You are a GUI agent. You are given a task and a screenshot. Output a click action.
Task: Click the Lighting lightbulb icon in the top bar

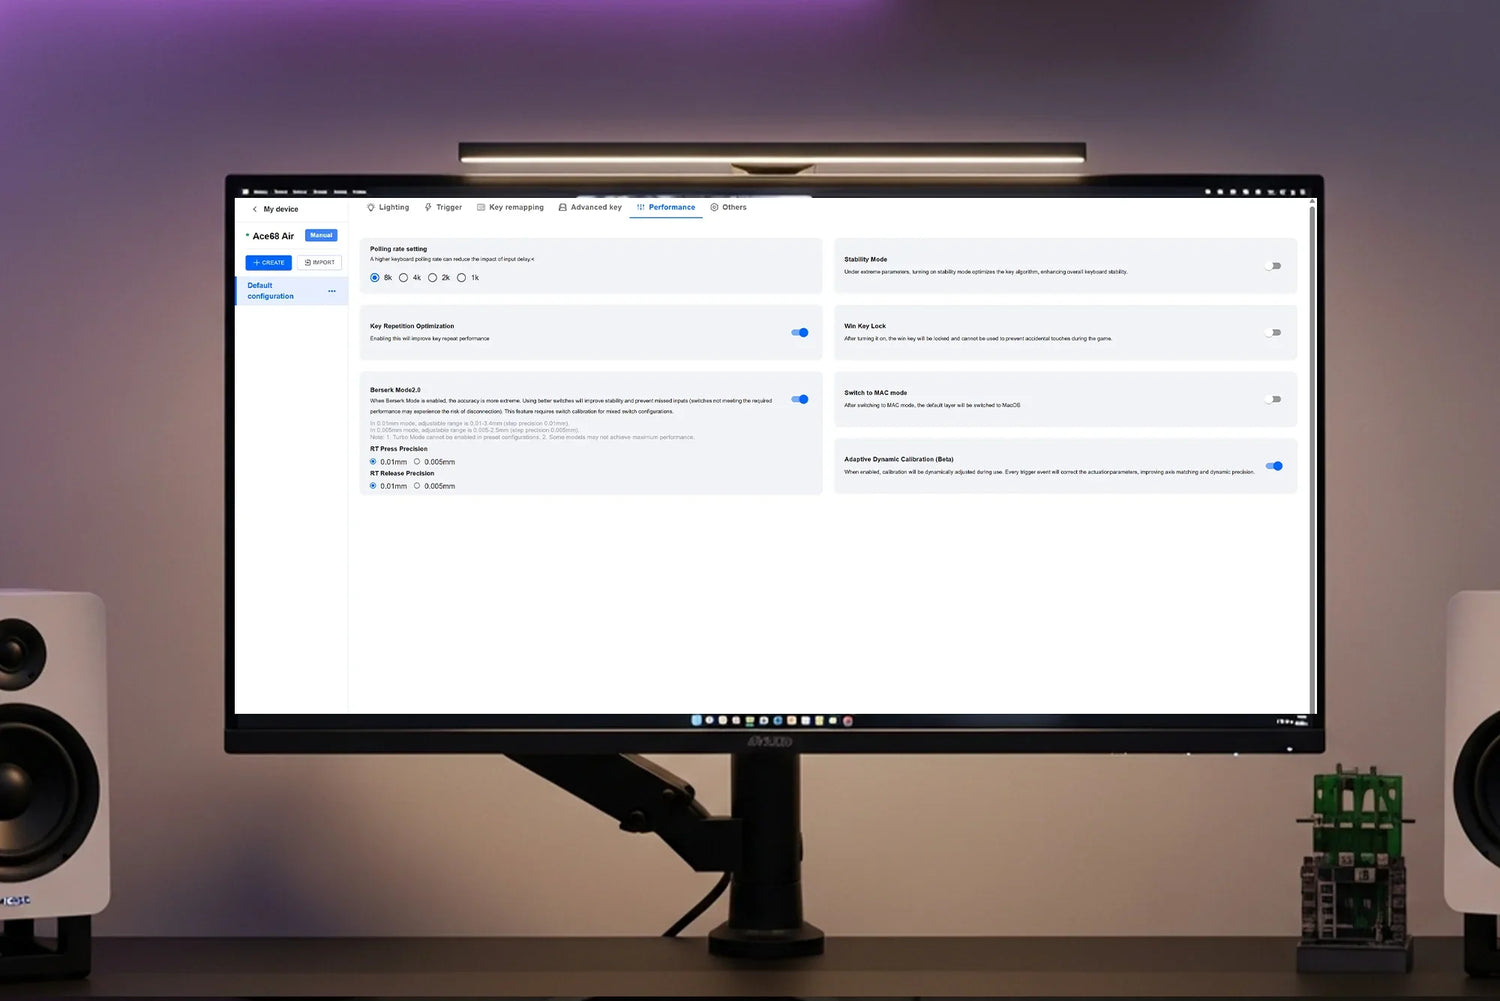371,207
